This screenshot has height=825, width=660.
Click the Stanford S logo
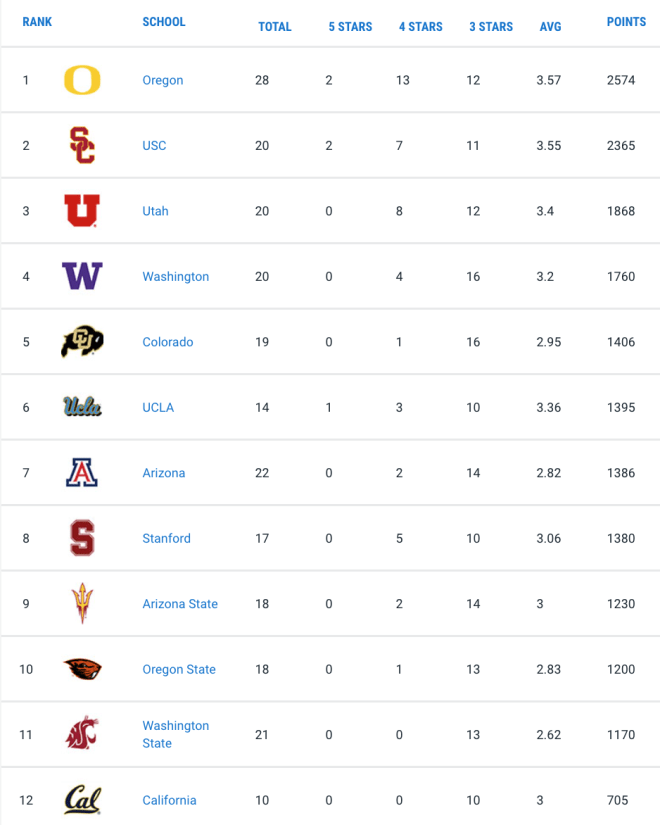point(82,538)
